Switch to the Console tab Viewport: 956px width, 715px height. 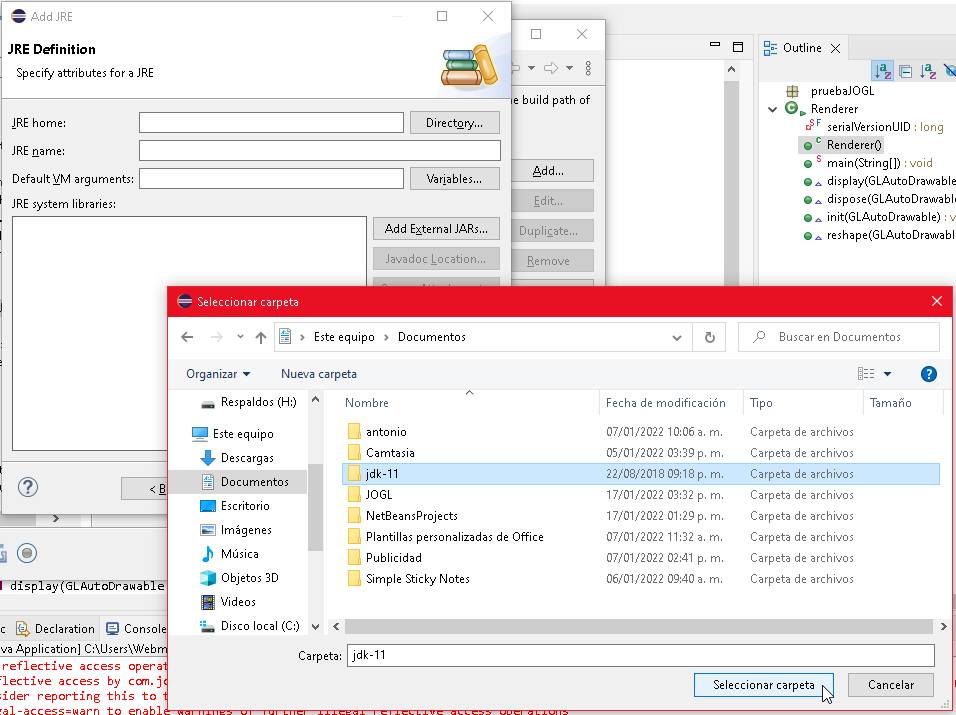point(136,628)
